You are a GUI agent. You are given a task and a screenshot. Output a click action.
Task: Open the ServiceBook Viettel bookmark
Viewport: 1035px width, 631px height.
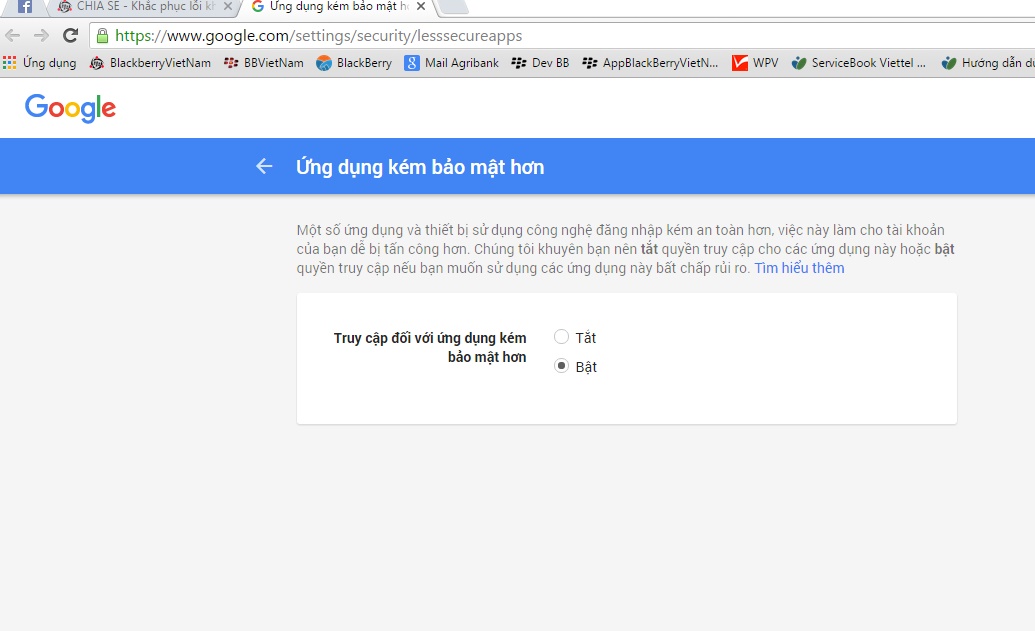click(858, 63)
